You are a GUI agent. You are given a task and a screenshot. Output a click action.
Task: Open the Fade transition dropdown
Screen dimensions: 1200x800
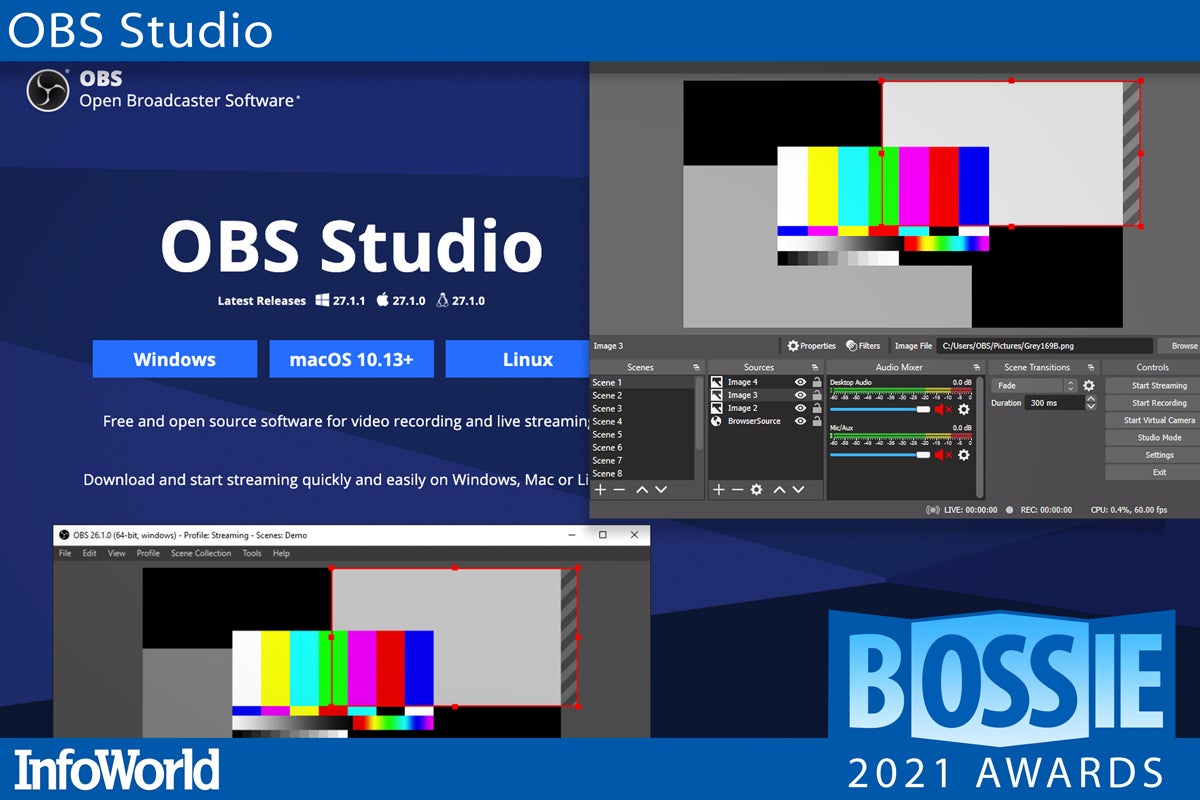click(x=1035, y=385)
